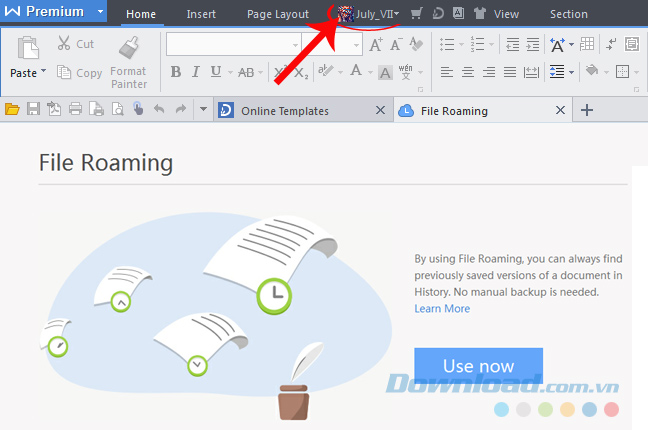Open the Page Layout tab

(277, 14)
